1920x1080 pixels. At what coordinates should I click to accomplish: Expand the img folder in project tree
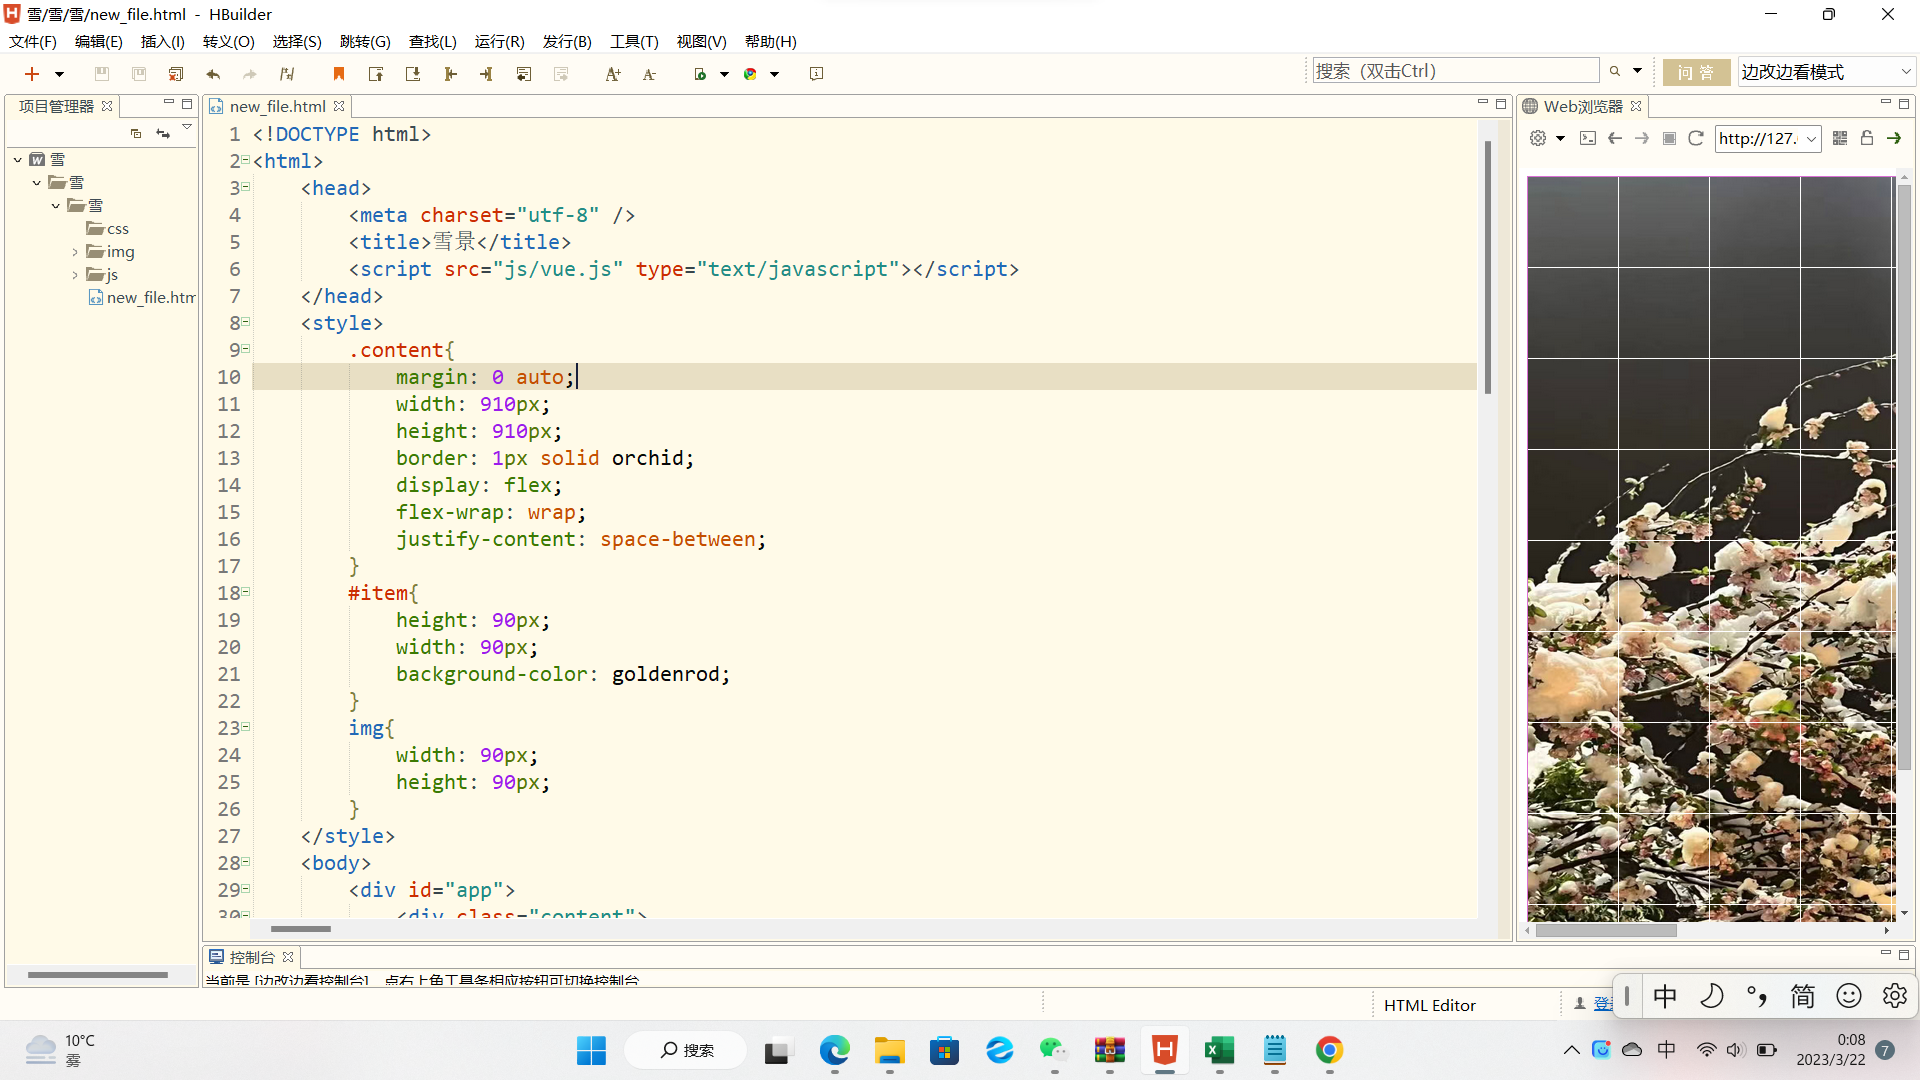click(75, 252)
